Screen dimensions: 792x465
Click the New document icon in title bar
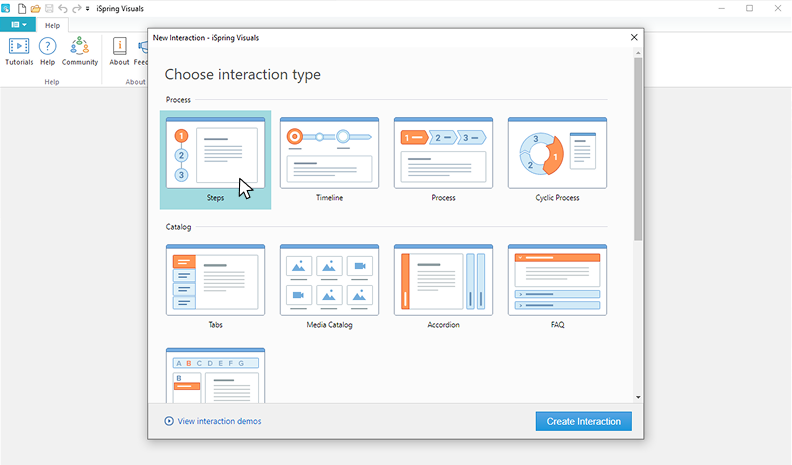click(21, 8)
